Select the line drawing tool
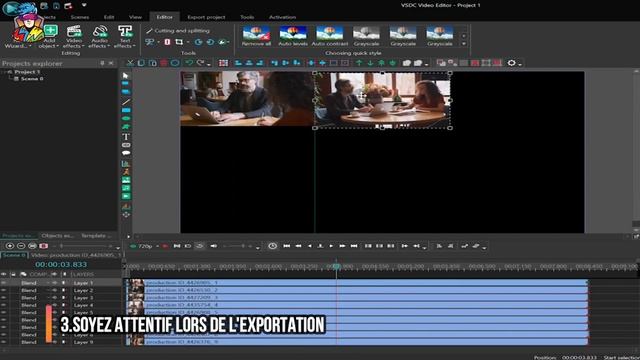Image resolution: width=640 pixels, height=360 pixels. (x=126, y=102)
